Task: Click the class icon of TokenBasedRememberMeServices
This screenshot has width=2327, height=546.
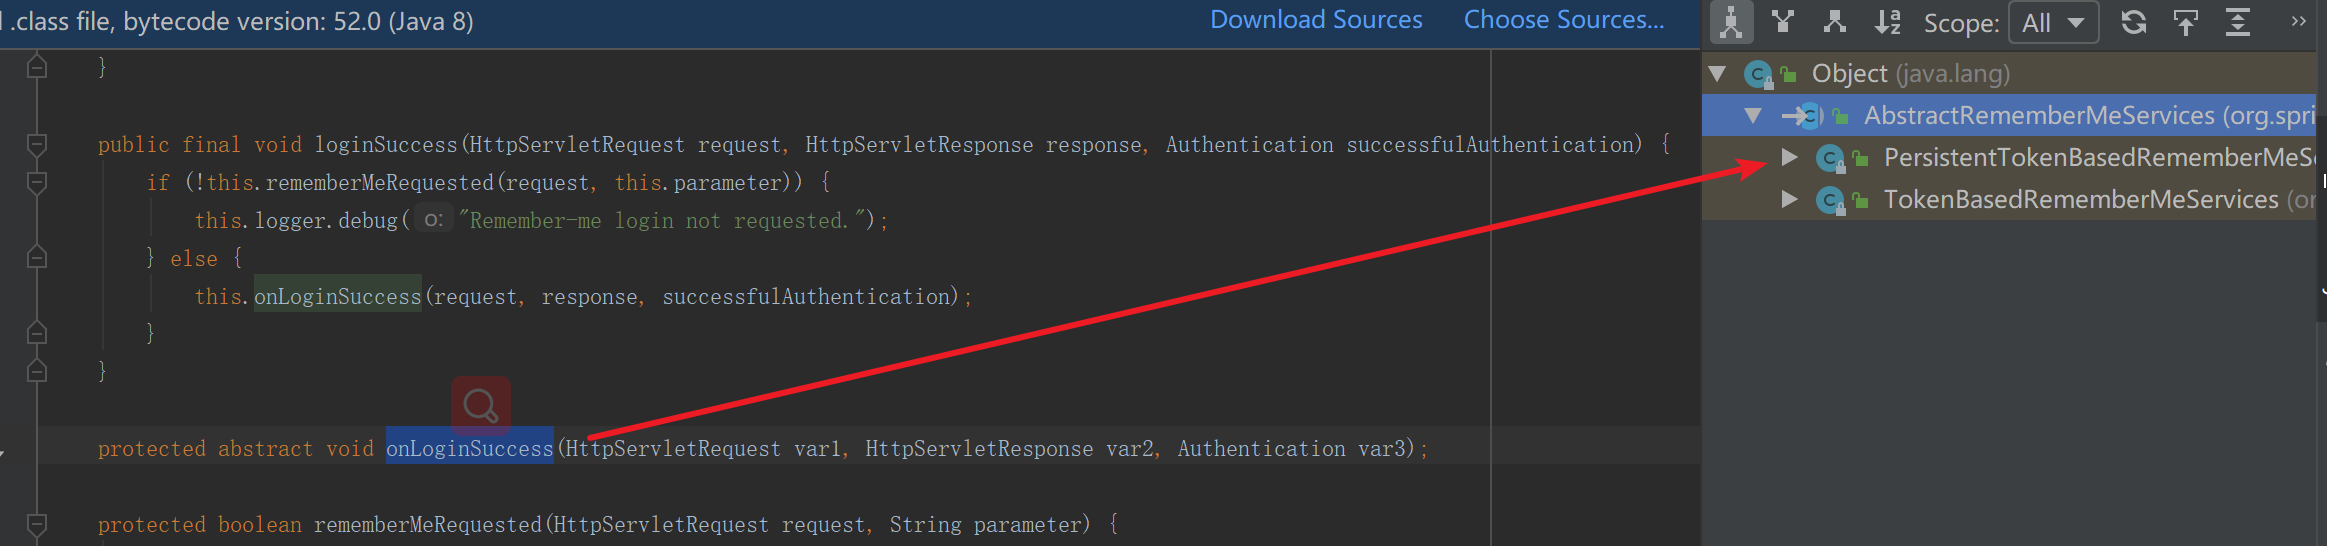Action: (x=1830, y=200)
